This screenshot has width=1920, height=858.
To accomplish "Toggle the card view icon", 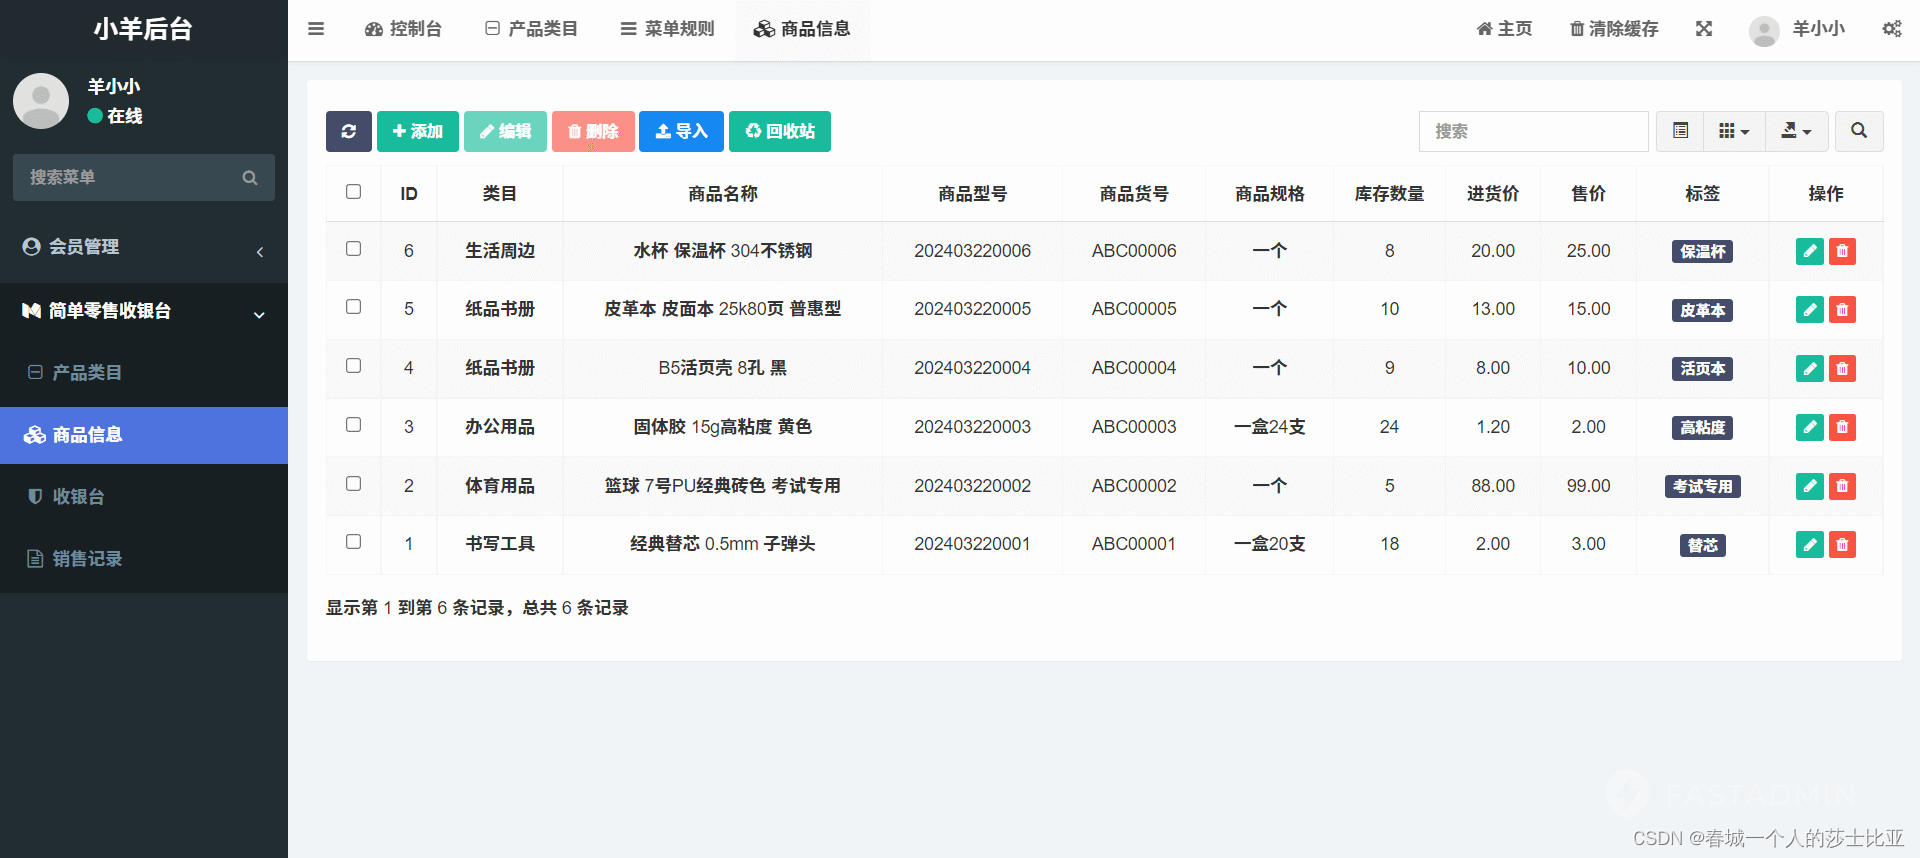I will [1681, 131].
